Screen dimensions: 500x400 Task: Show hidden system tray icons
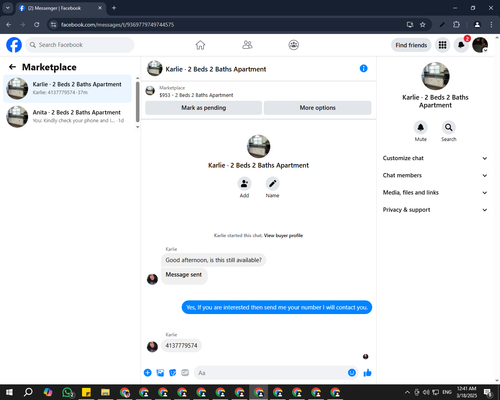click(x=407, y=392)
